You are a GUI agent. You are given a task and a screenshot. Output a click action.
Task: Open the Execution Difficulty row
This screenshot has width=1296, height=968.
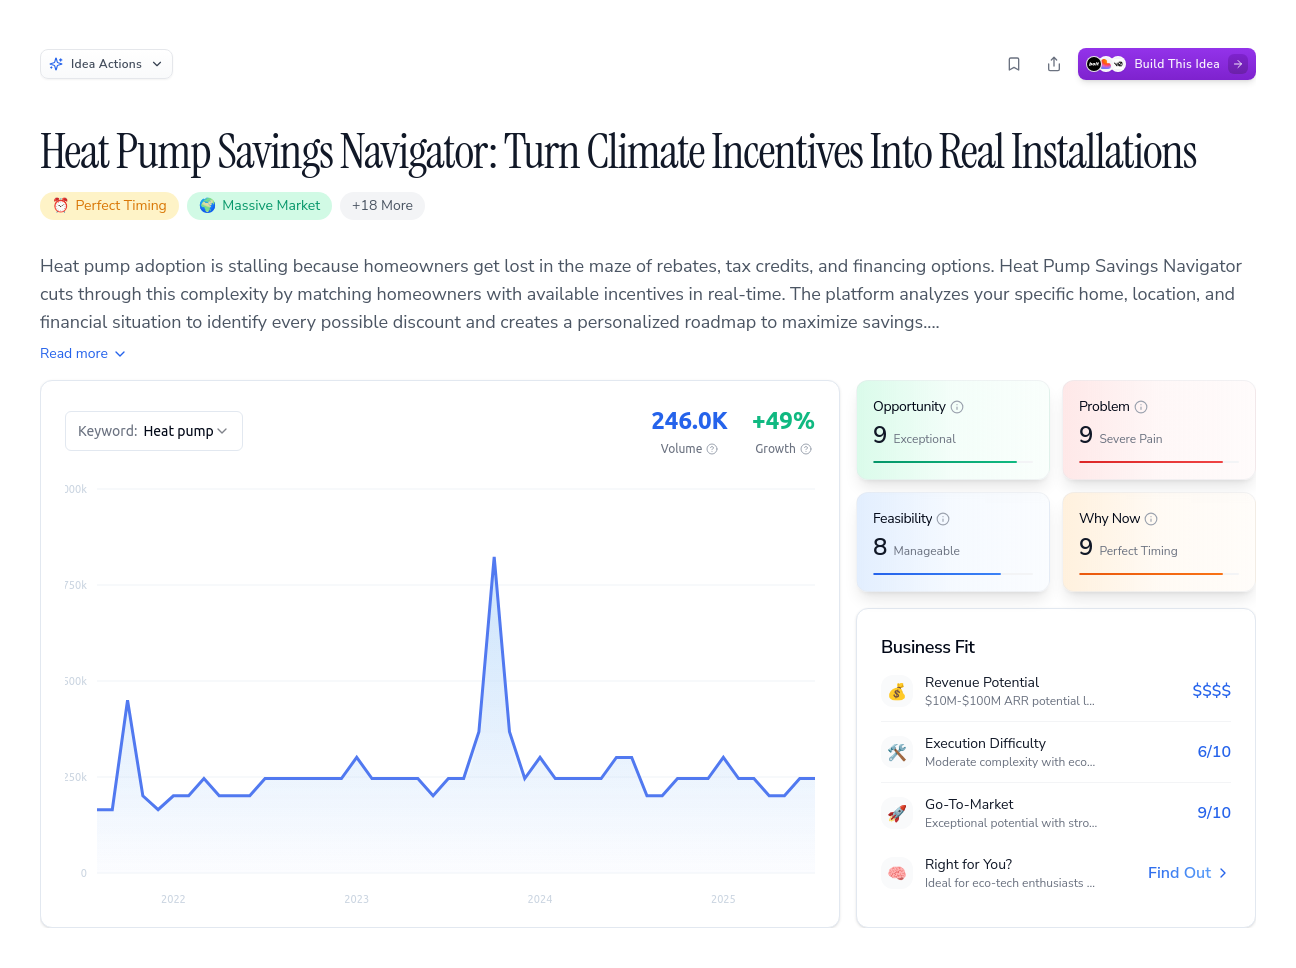(1056, 752)
